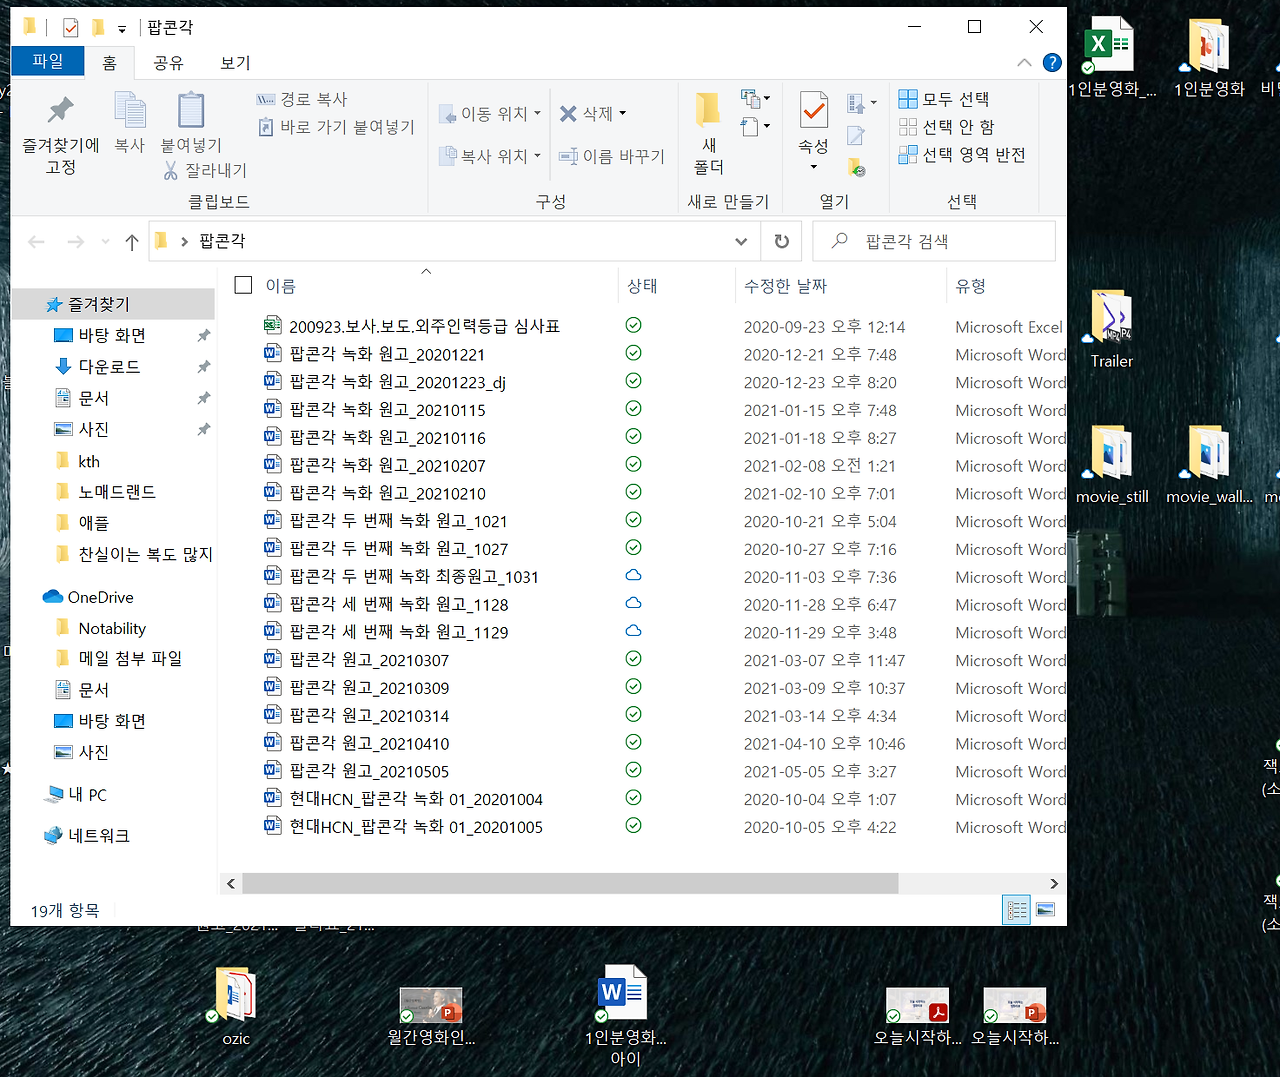Image resolution: width=1280 pixels, height=1077 pixels.
Task: Select ozic folder on desktop
Action: 236,1007
